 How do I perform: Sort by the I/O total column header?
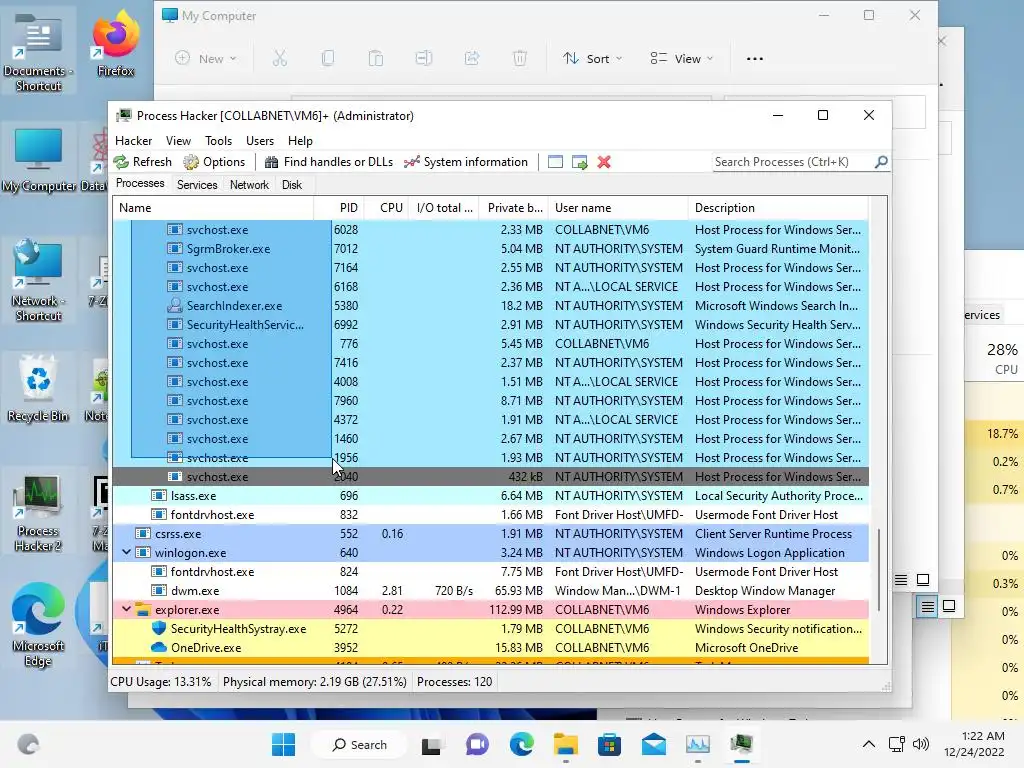[x=443, y=208]
